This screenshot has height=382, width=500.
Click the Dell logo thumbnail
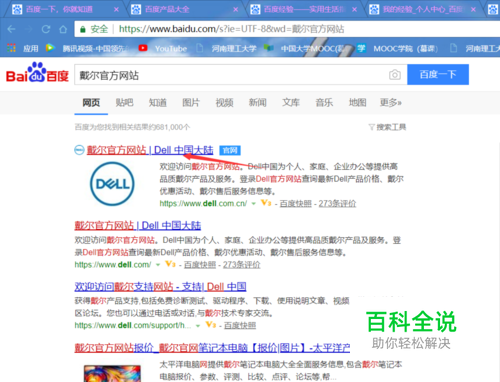point(112,184)
